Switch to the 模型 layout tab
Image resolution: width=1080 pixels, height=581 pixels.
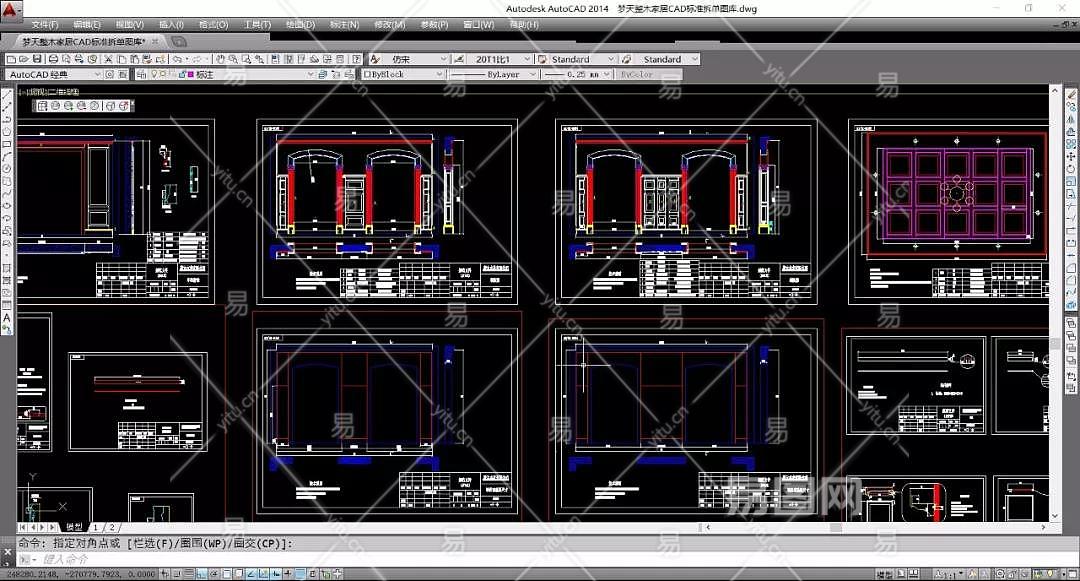[x=74, y=527]
